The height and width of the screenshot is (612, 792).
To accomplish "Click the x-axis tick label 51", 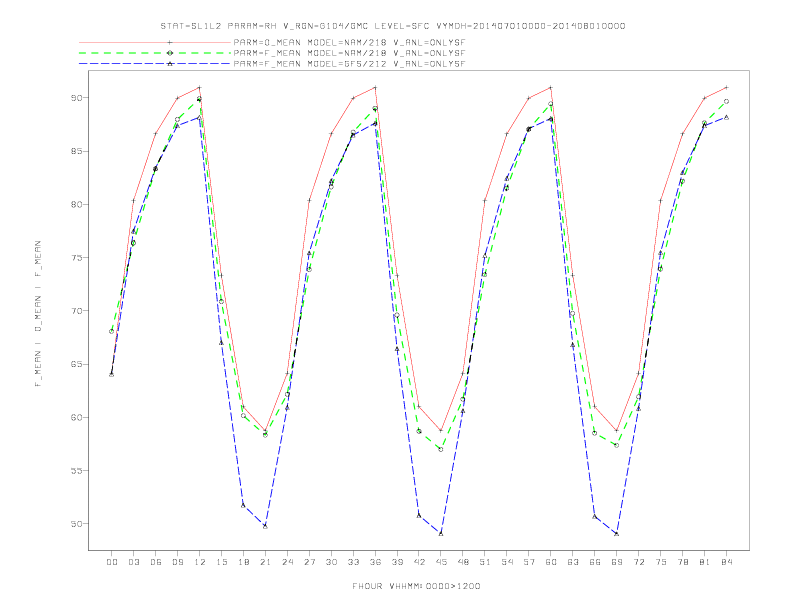I will click(485, 562).
